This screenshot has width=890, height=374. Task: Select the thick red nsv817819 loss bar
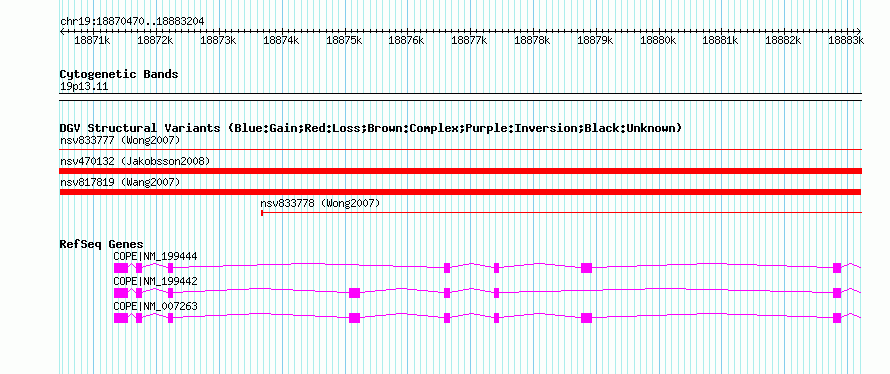point(460,192)
